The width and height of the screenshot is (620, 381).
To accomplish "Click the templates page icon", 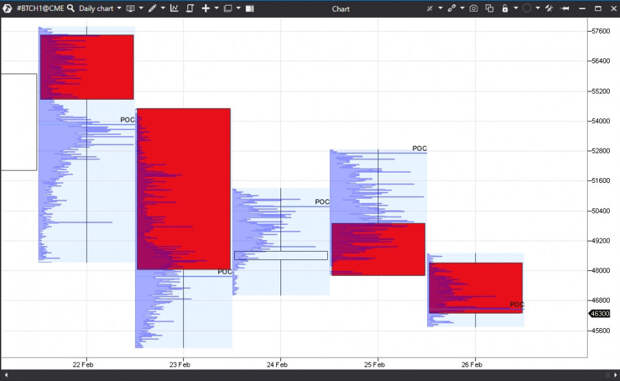I will [190, 8].
